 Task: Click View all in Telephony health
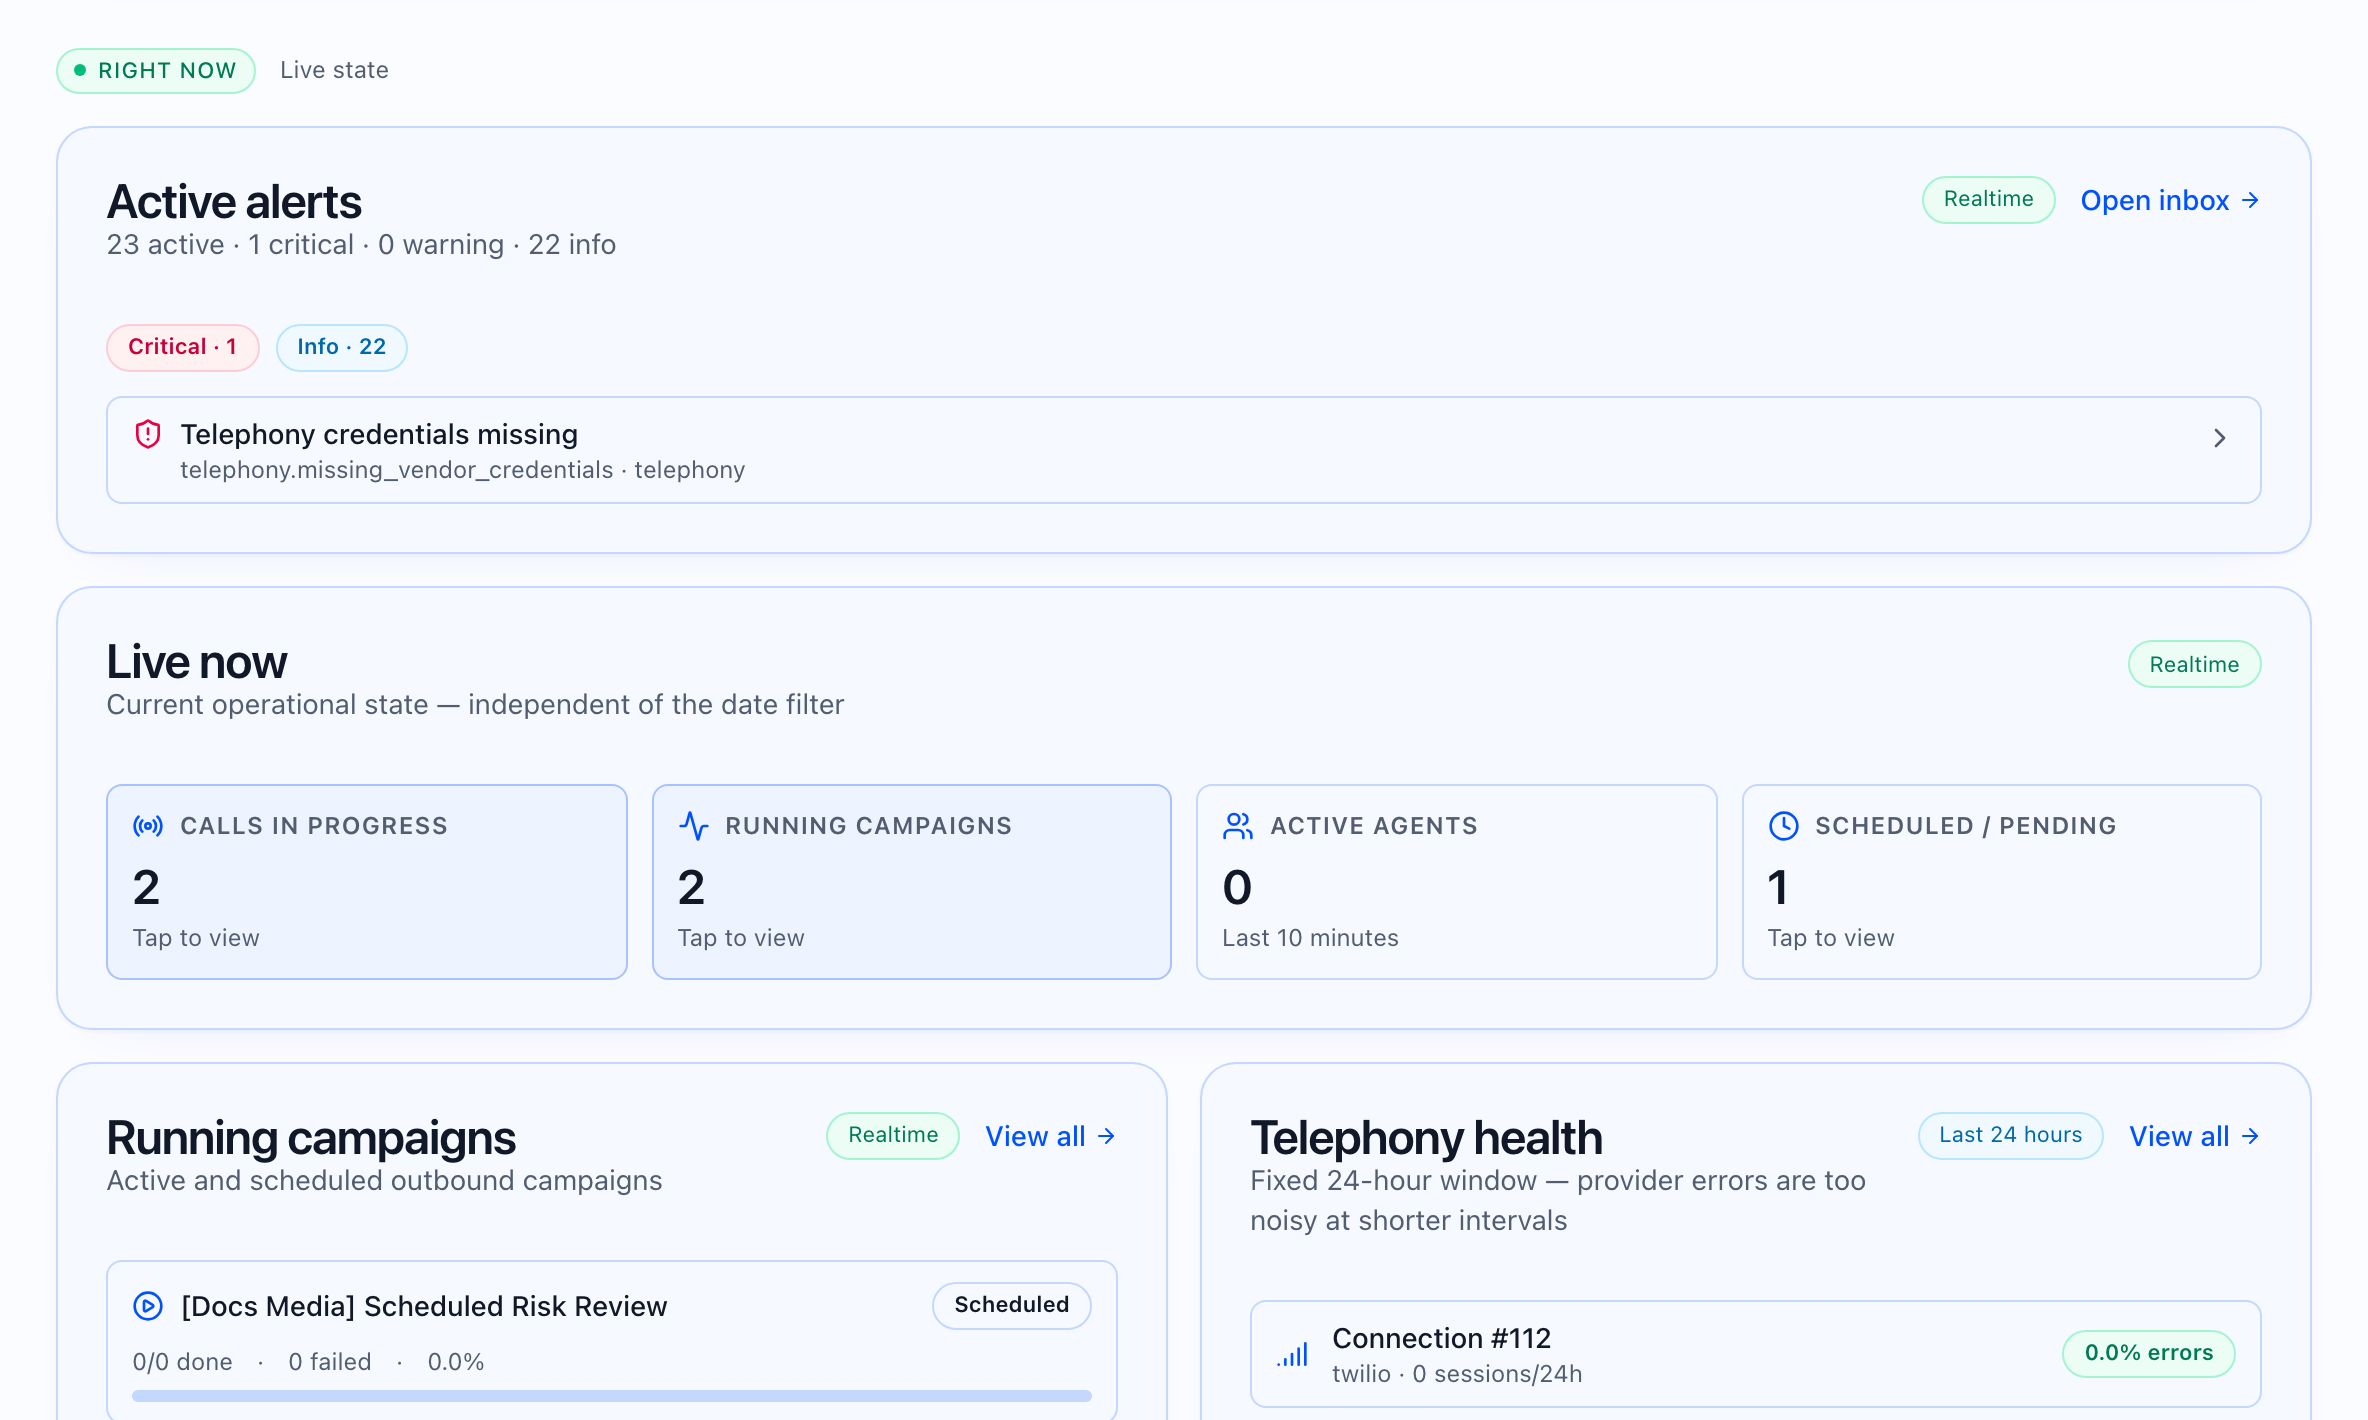click(2194, 1136)
